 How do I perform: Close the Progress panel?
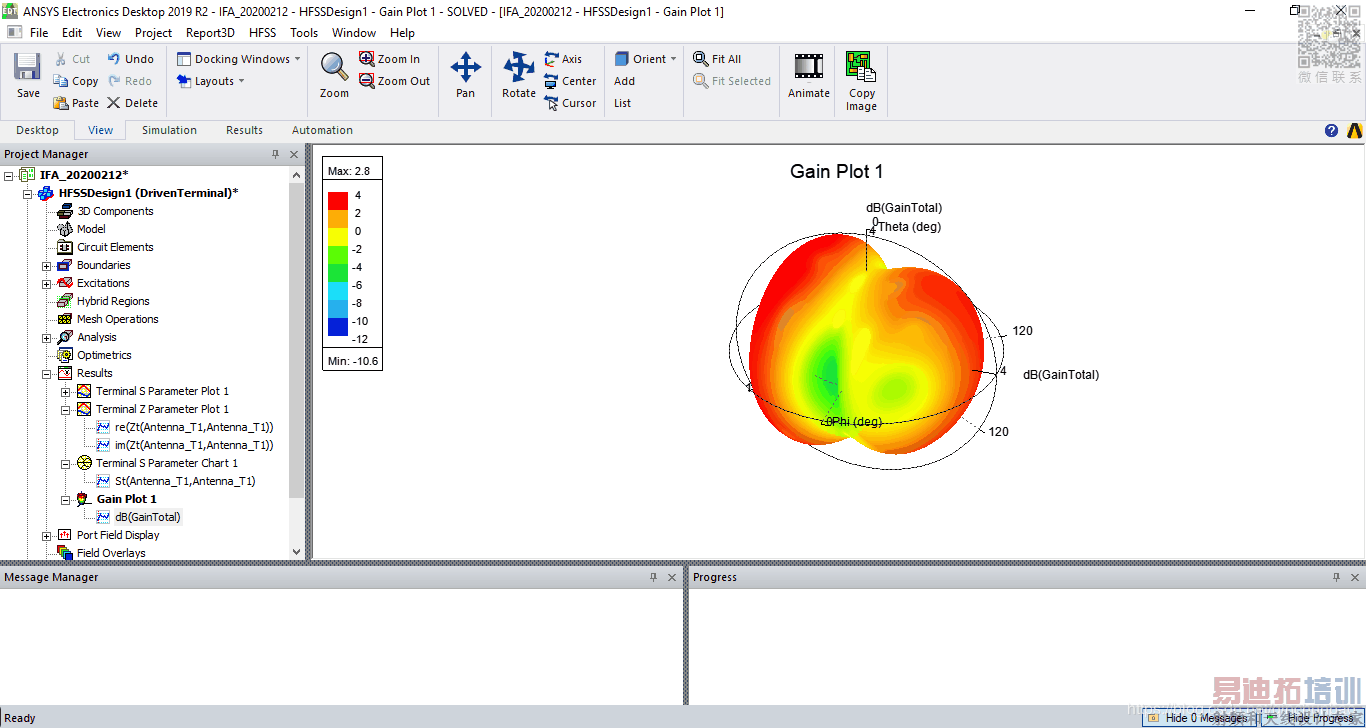point(1355,577)
